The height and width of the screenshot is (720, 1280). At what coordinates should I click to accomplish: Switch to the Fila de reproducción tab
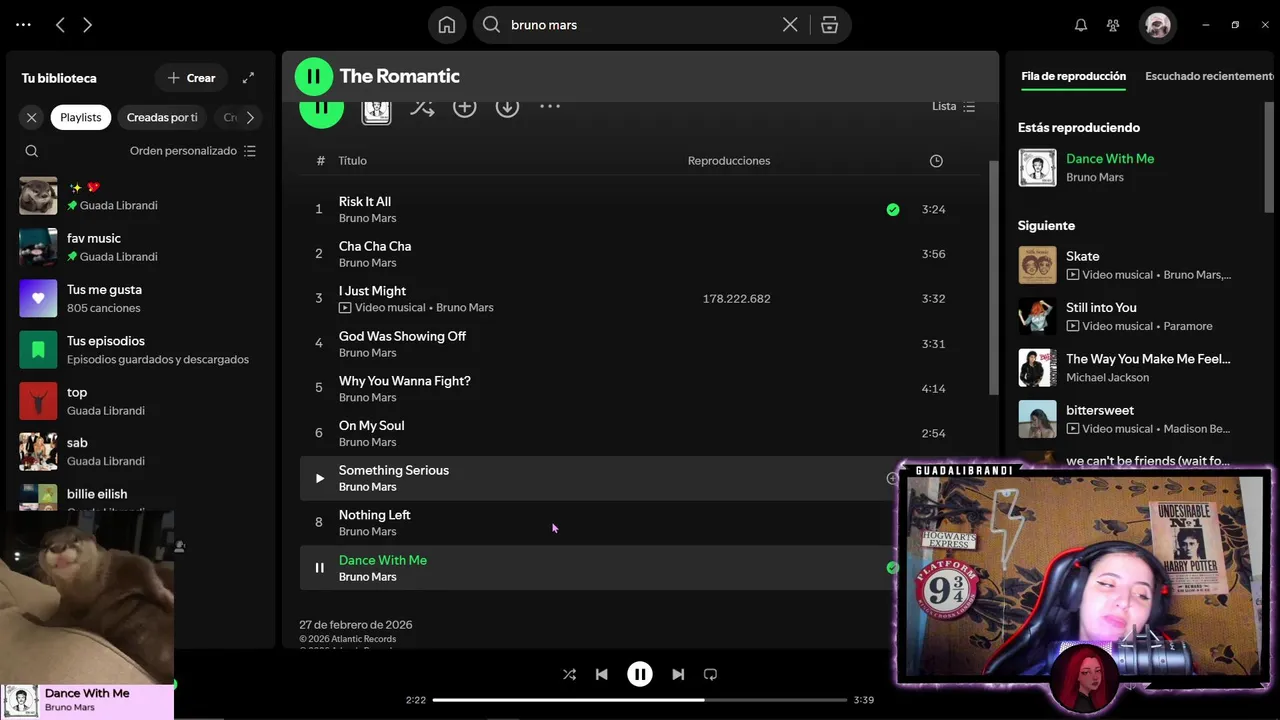[x=1073, y=76]
